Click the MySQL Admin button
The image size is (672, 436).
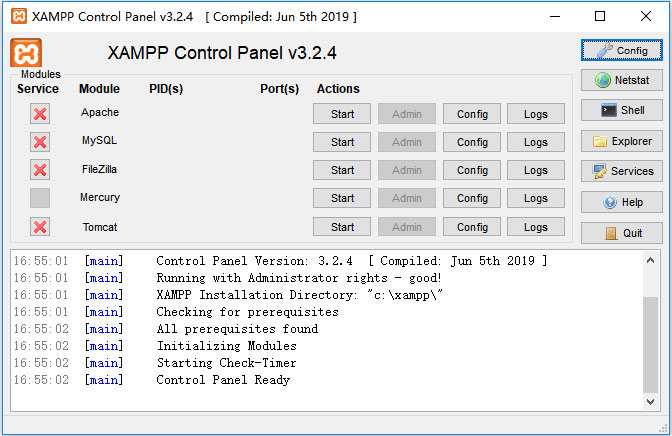[407, 142]
